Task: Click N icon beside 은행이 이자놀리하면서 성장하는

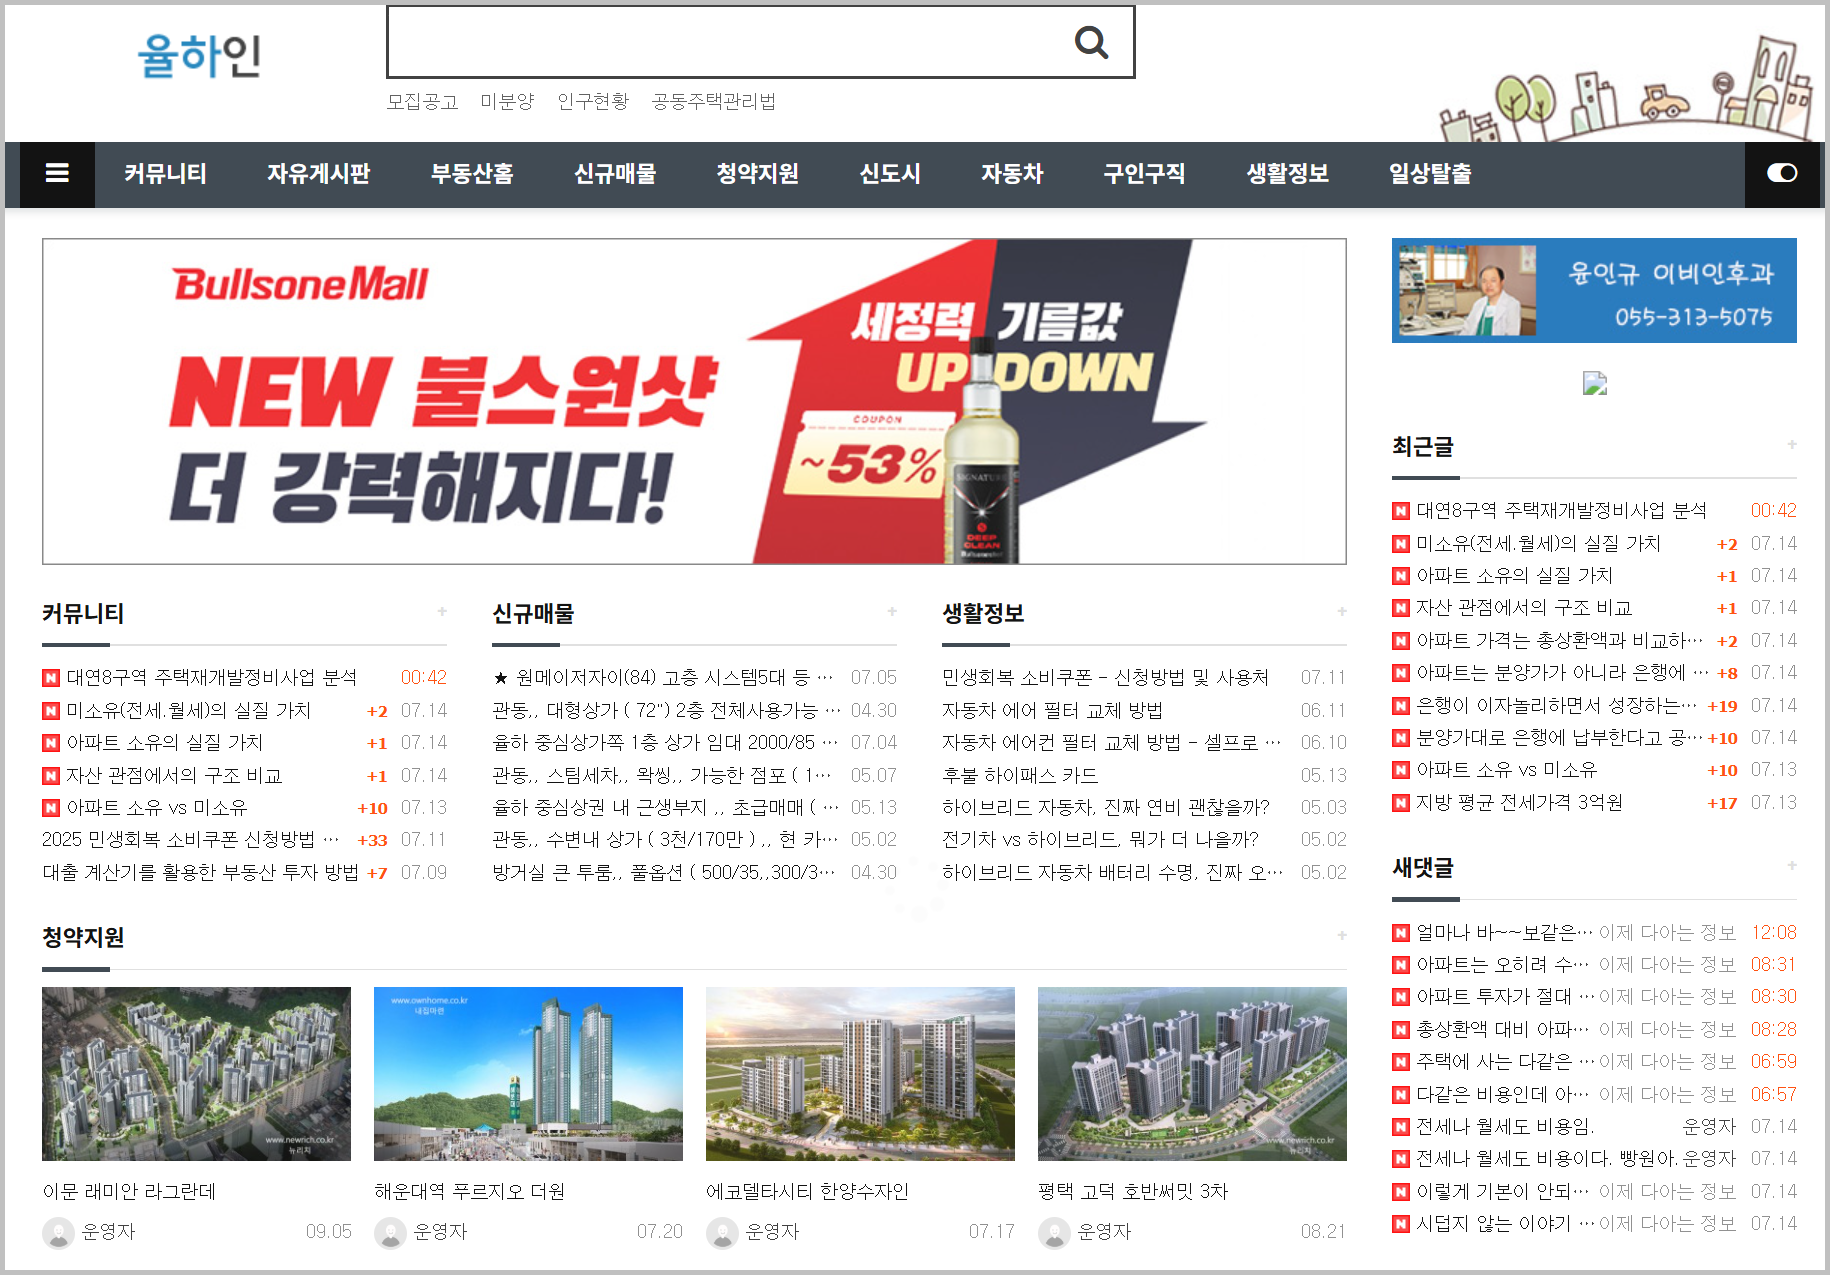Action: click(1401, 706)
